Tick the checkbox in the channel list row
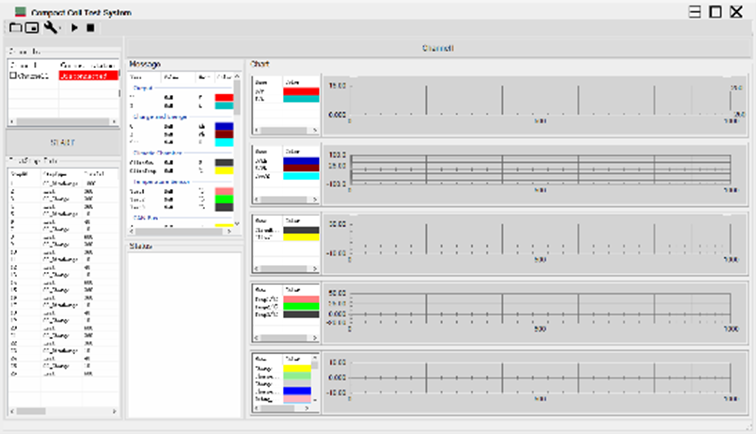The width and height of the screenshot is (756, 434). coord(12,75)
